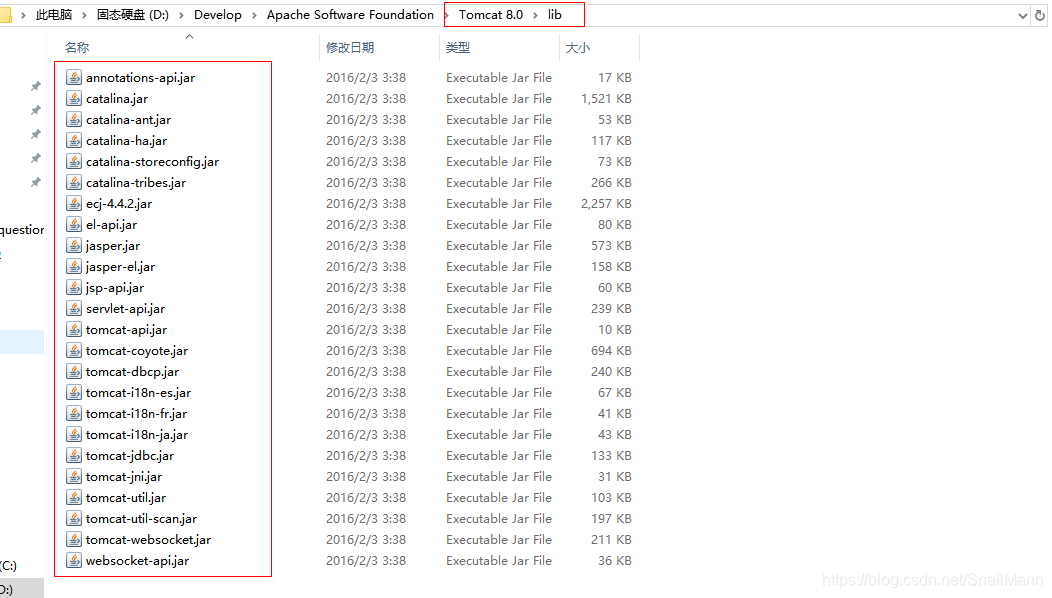Click the catalina-ant.jar file icon
This screenshot has height=598, width=1052.
click(x=74, y=119)
